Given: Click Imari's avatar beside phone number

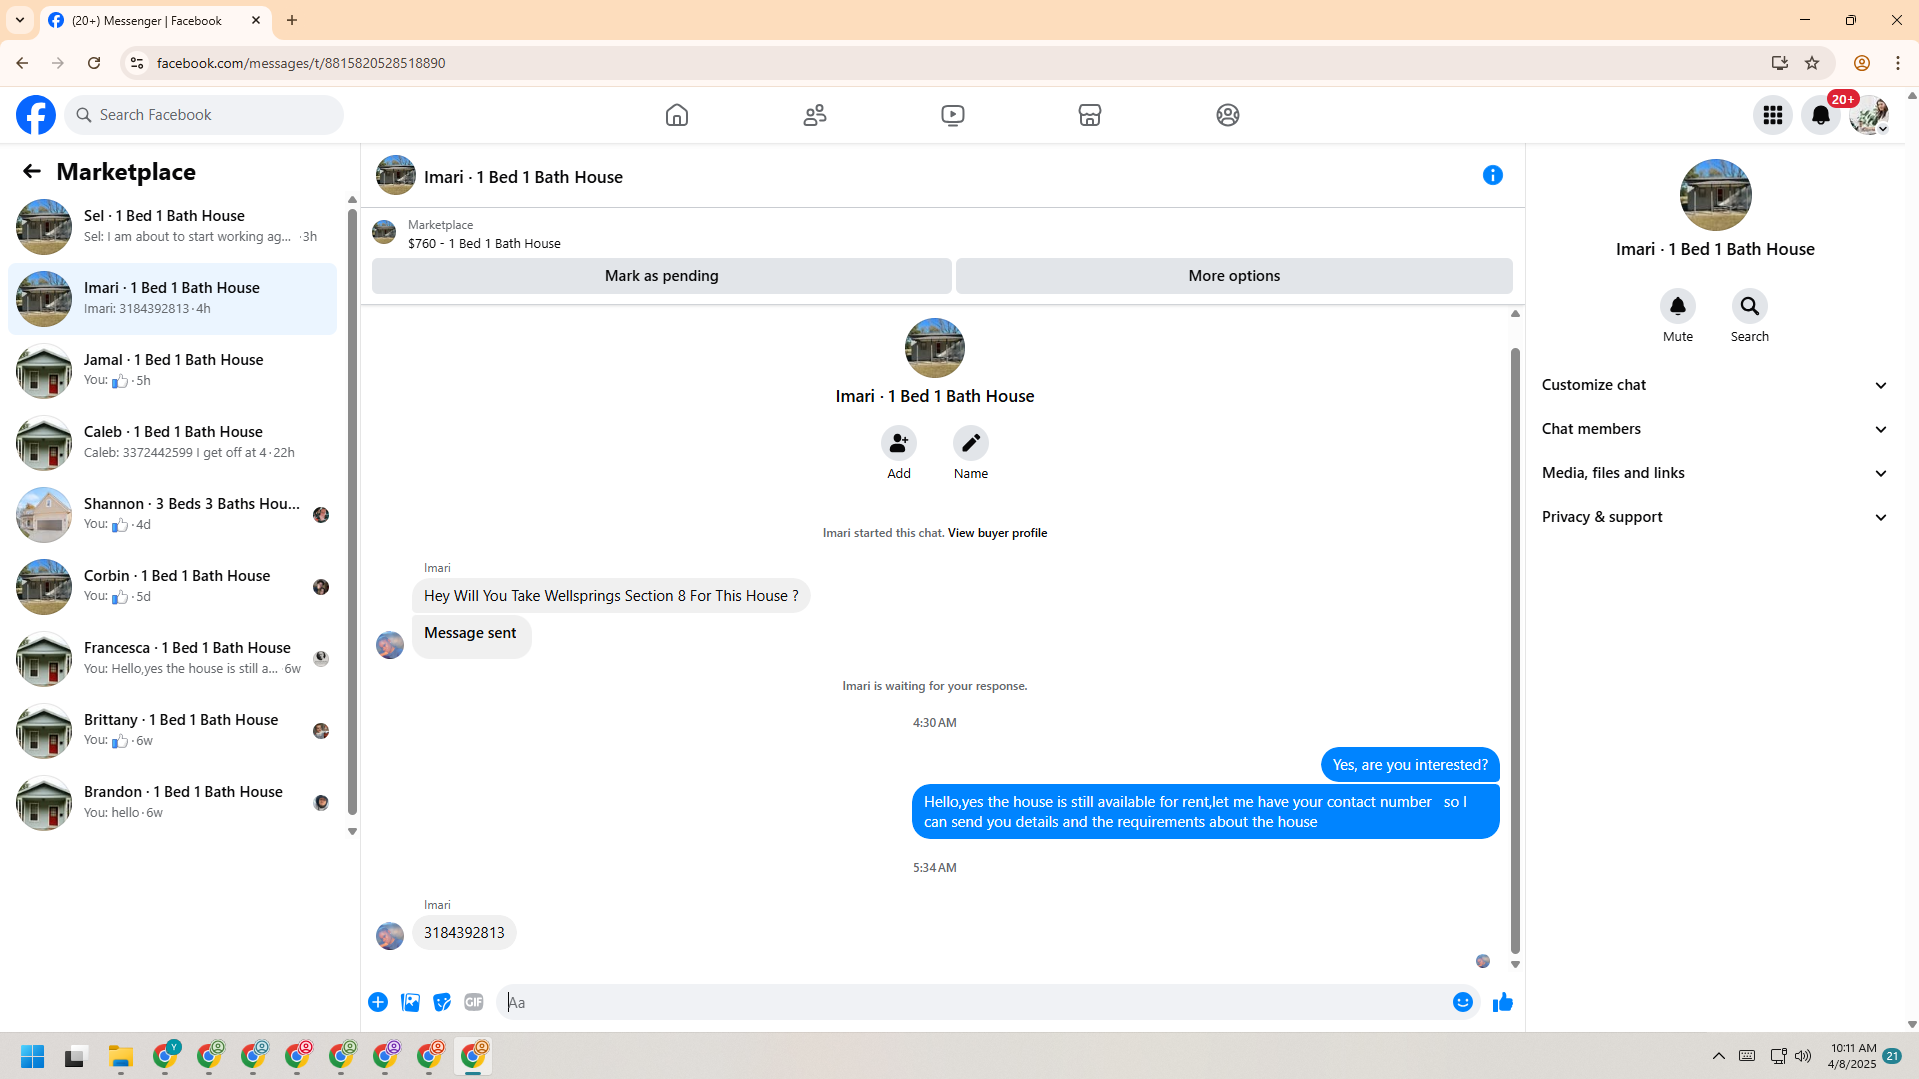Looking at the screenshot, I should point(390,936).
